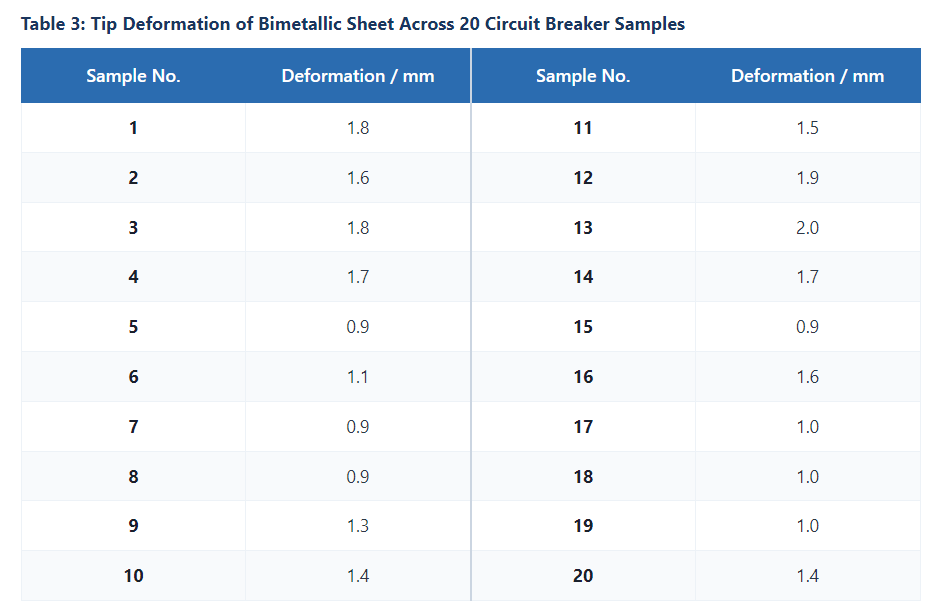The image size is (935, 609).
Task: Click the first Sample No. column header
Action: click(133, 76)
